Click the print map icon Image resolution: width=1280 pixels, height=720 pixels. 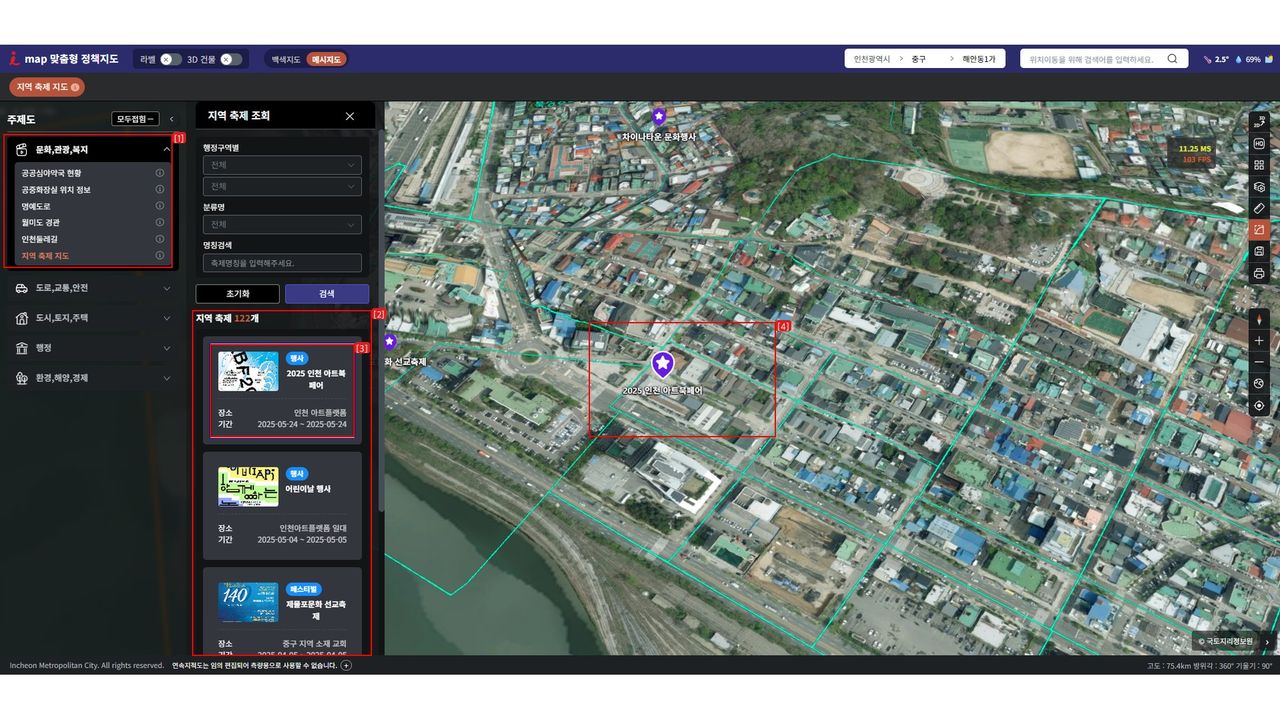[x=1259, y=273]
